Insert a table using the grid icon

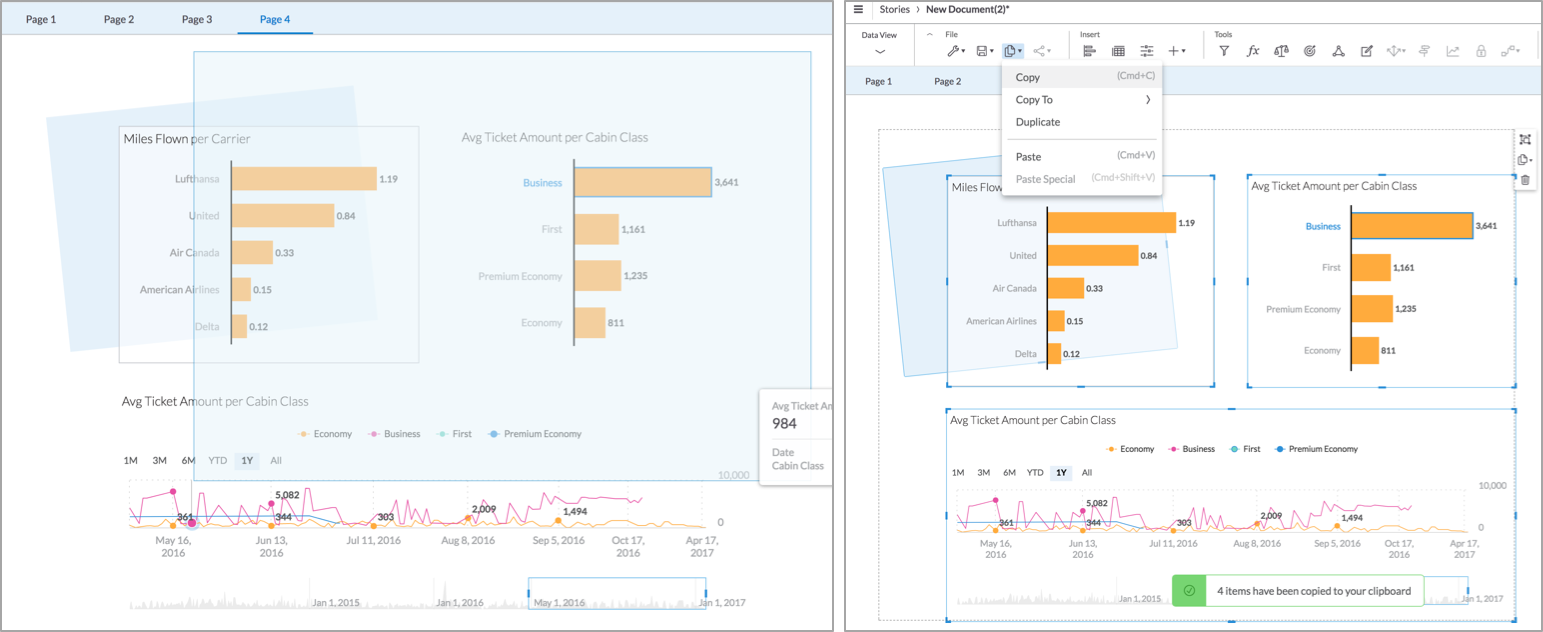1118,51
